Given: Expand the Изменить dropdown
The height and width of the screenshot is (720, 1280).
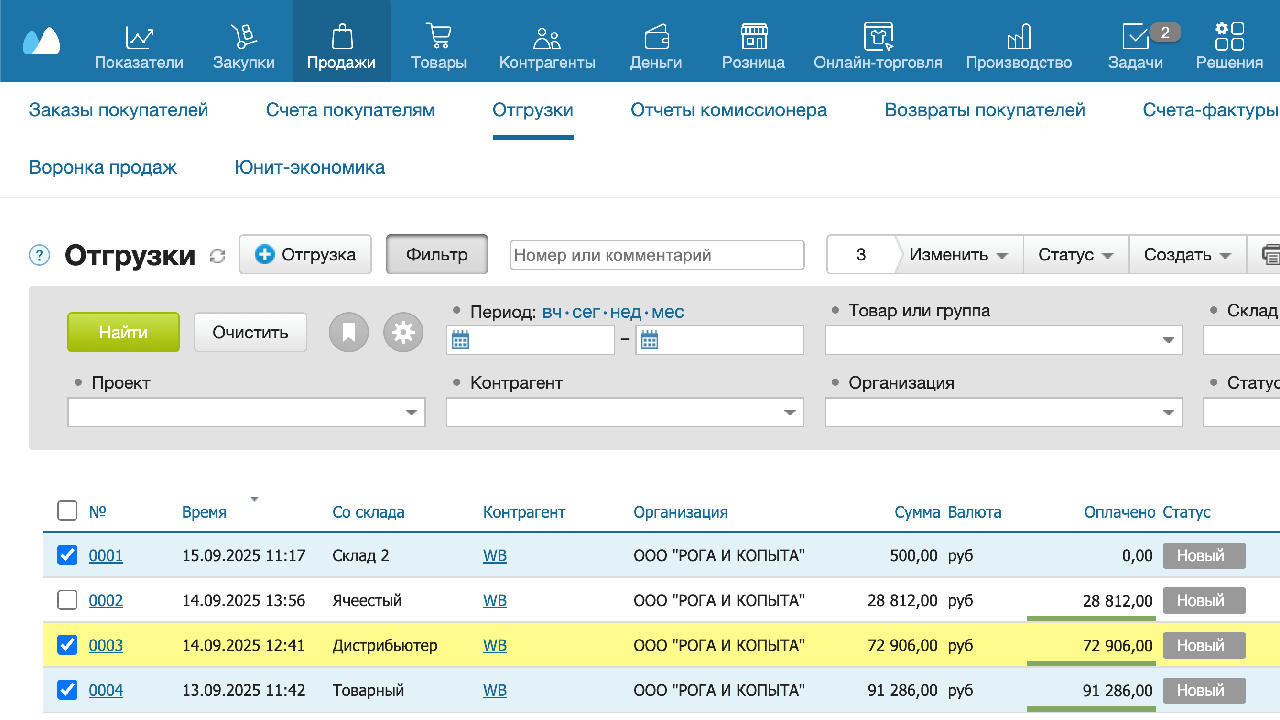Looking at the screenshot, I should [x=958, y=255].
